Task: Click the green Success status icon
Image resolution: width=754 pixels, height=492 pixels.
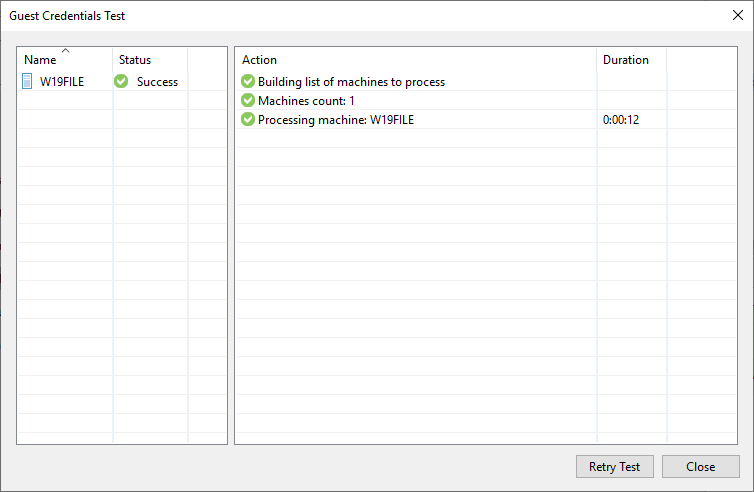Action: tap(121, 81)
